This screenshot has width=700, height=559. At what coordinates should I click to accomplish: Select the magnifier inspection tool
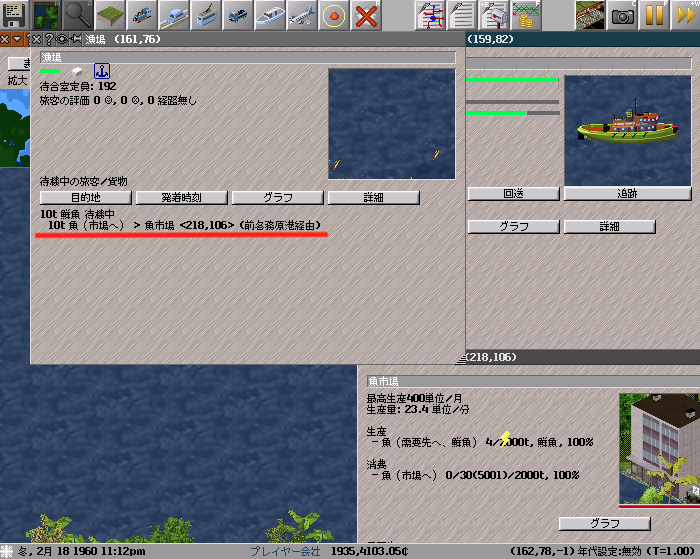pos(79,15)
